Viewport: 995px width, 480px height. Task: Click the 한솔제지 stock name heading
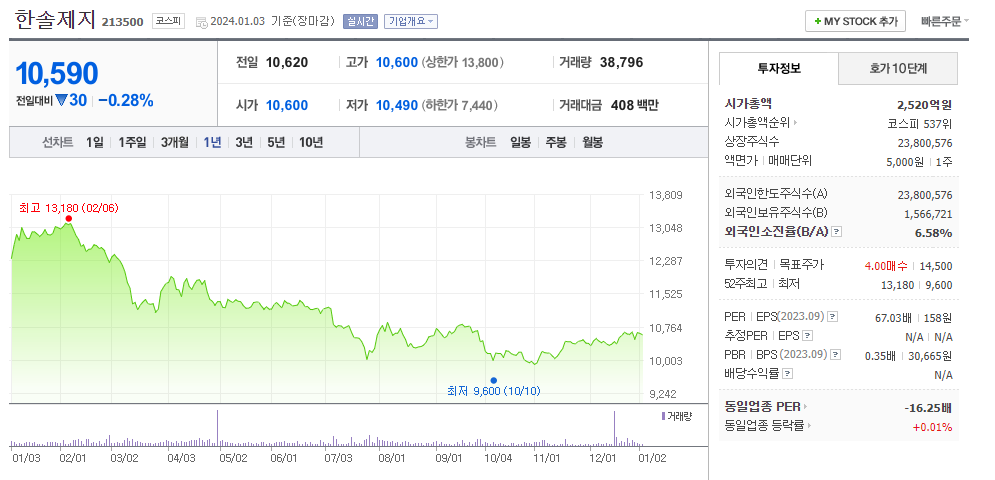point(55,20)
